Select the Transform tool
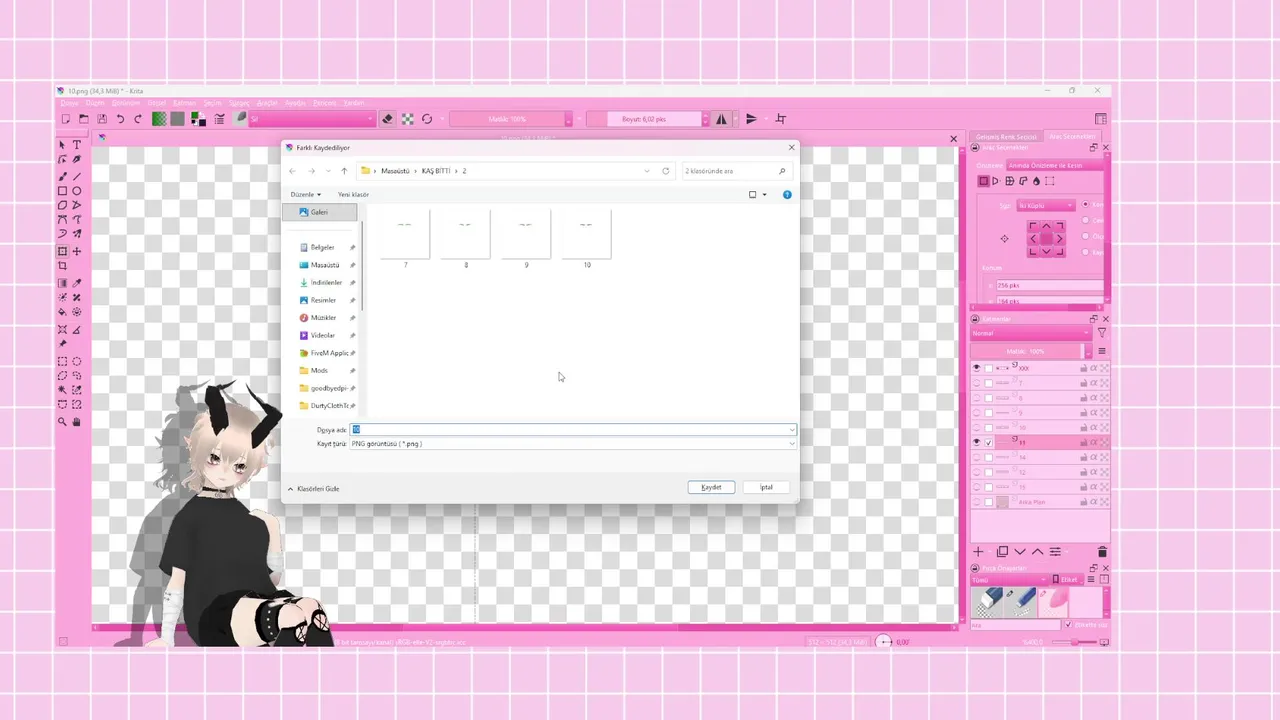The width and height of the screenshot is (1280, 720). 62,252
